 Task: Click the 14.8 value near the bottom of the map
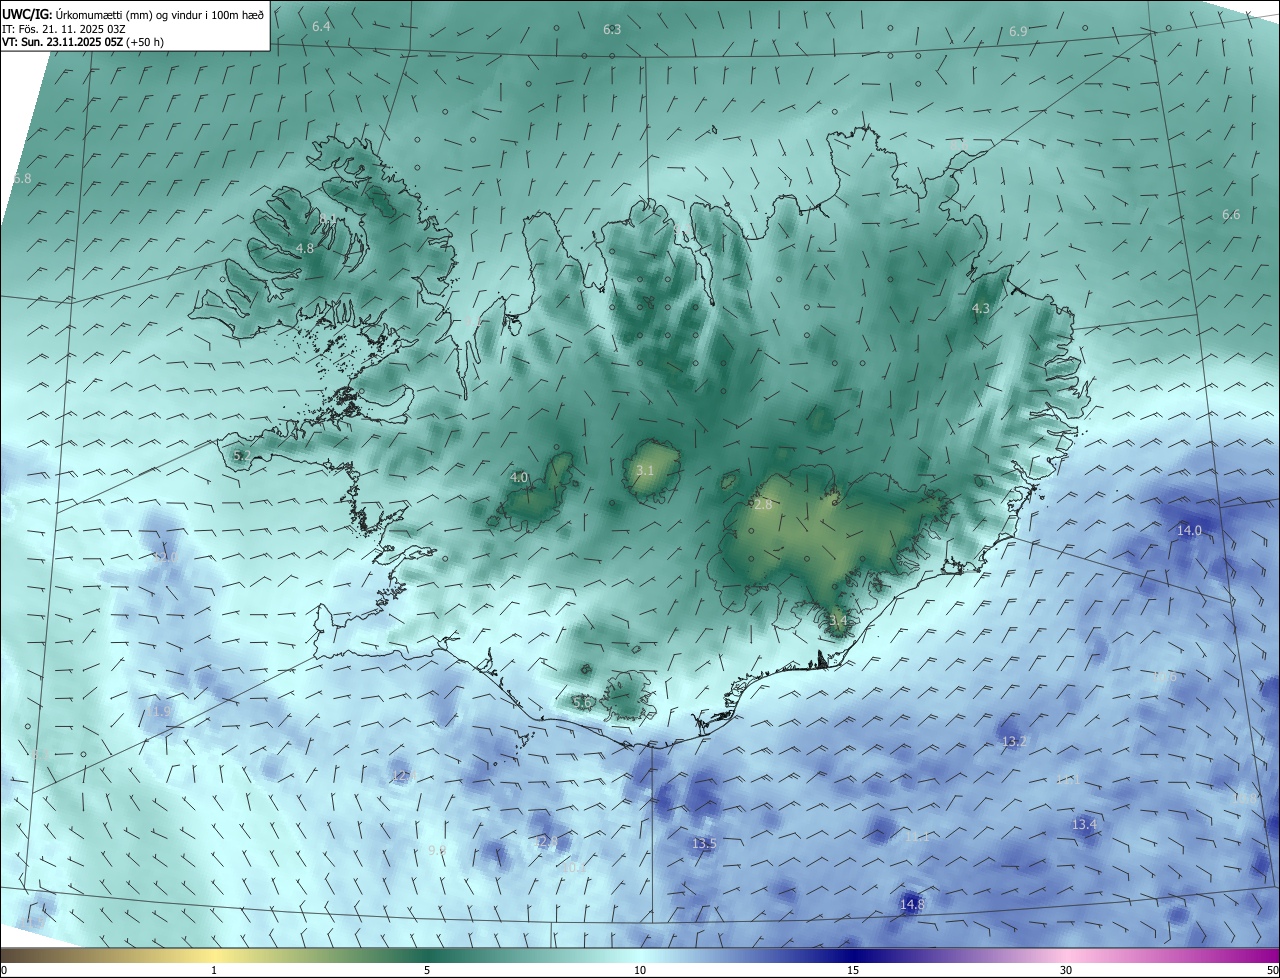(x=912, y=904)
